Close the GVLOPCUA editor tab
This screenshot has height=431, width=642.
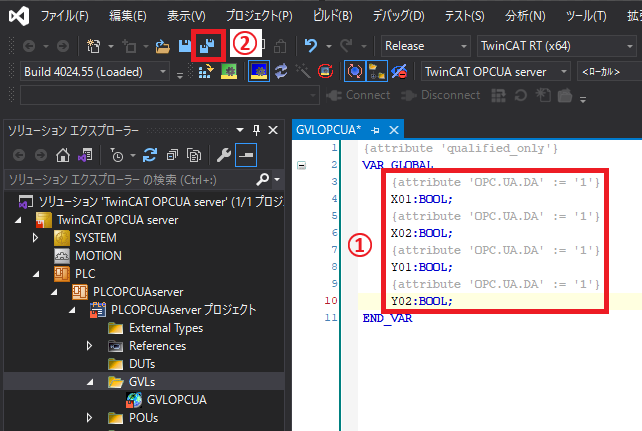pos(394,130)
